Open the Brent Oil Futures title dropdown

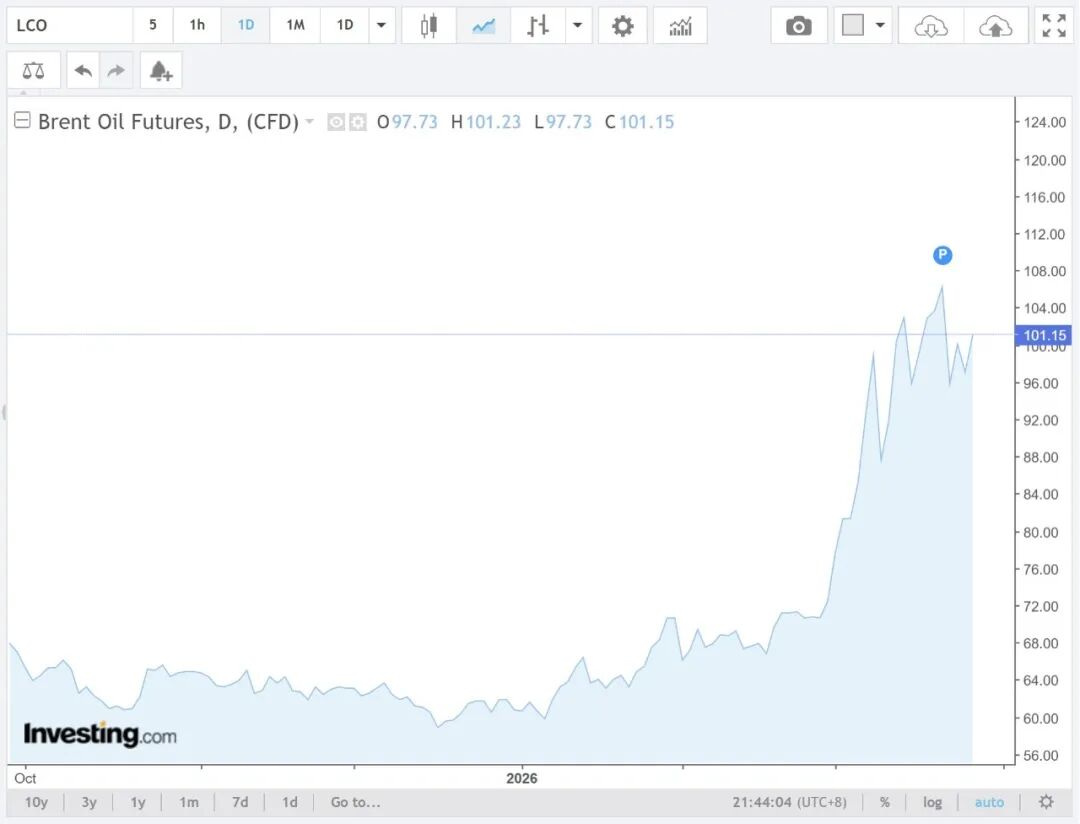click(x=310, y=122)
